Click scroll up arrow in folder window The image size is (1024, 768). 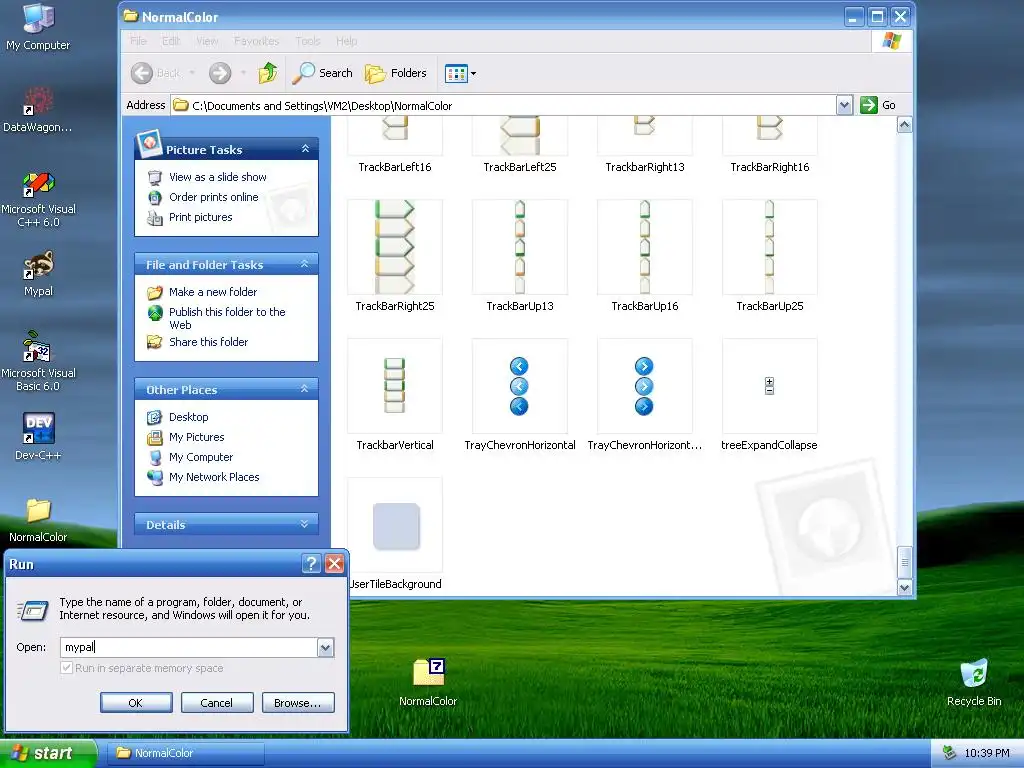point(904,125)
